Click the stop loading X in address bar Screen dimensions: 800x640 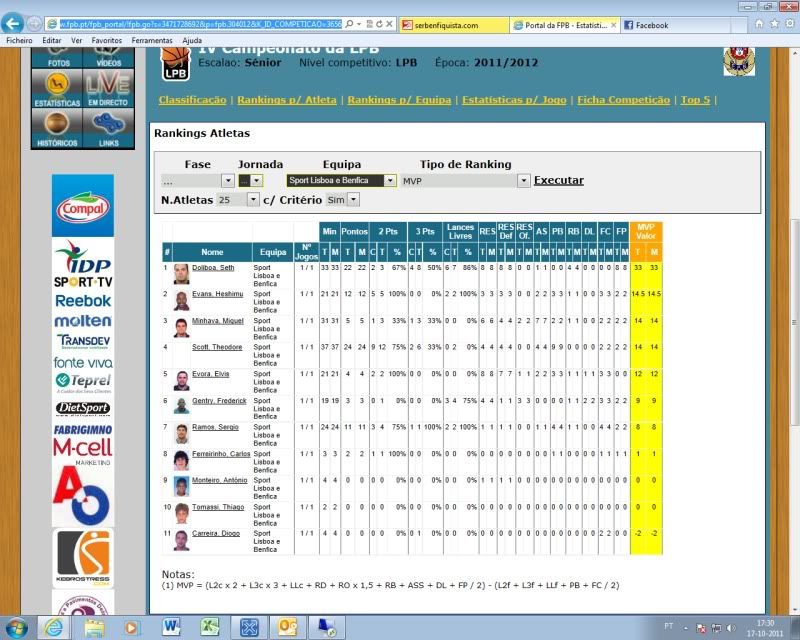pyautogui.click(x=389, y=24)
